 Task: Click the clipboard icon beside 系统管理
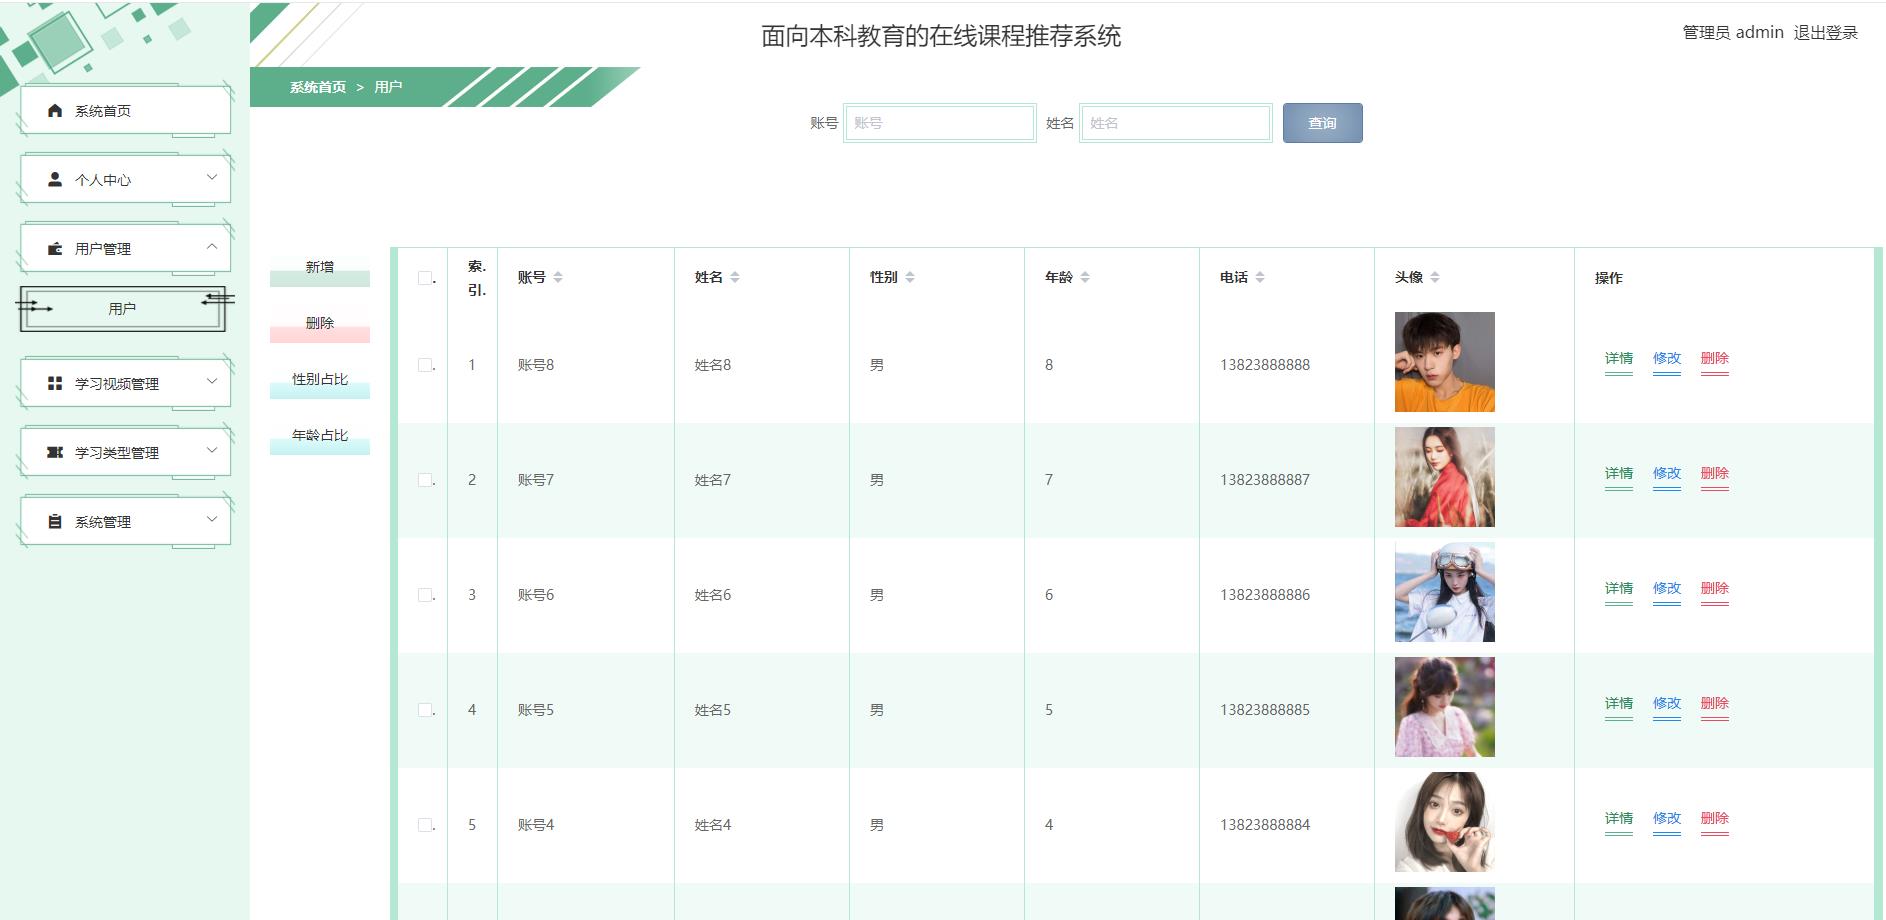tap(55, 521)
